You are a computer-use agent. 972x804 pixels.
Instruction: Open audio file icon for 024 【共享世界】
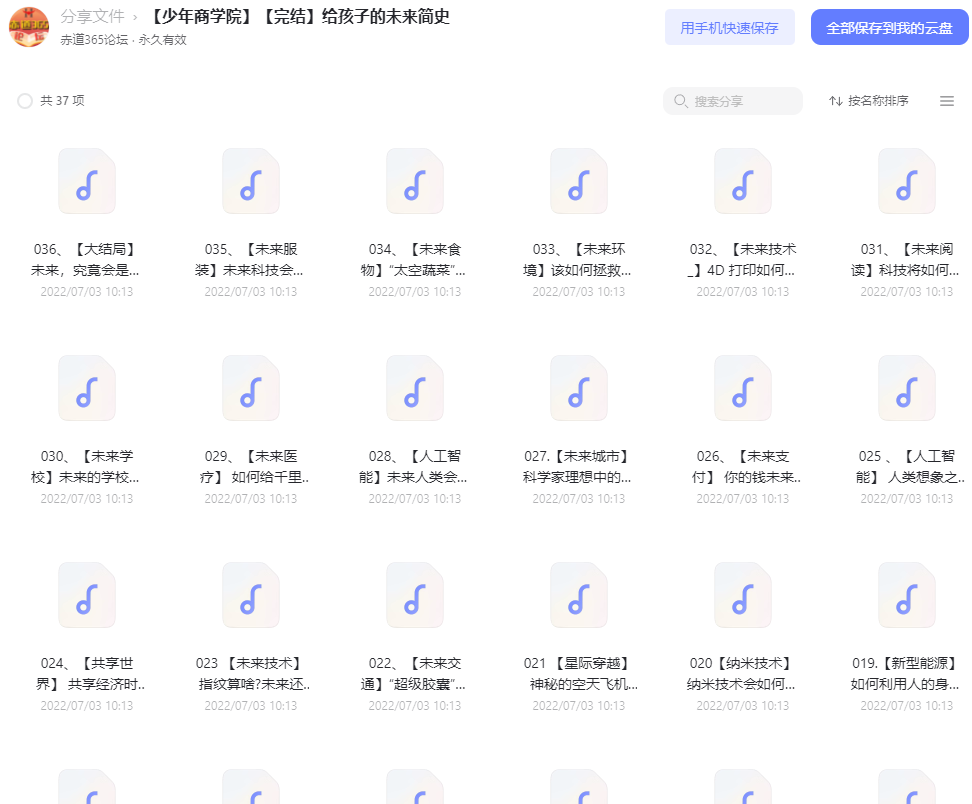point(87,595)
